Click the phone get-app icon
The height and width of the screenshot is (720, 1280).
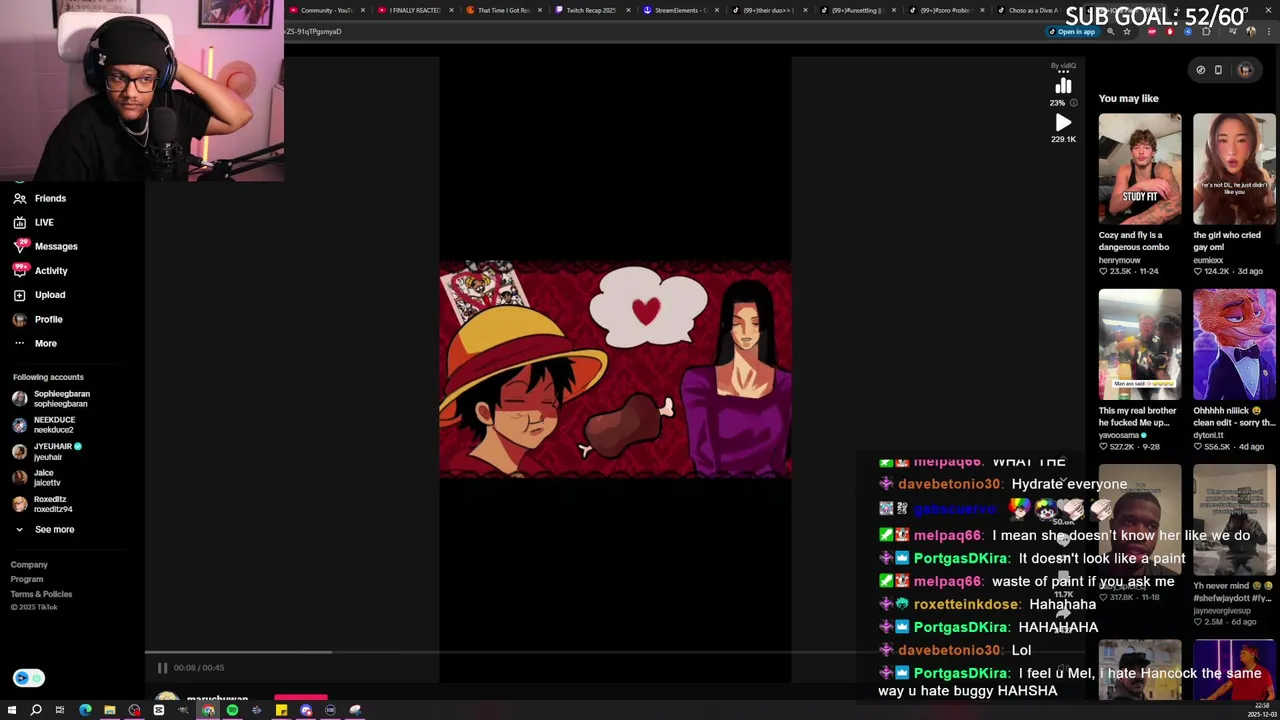point(1218,70)
